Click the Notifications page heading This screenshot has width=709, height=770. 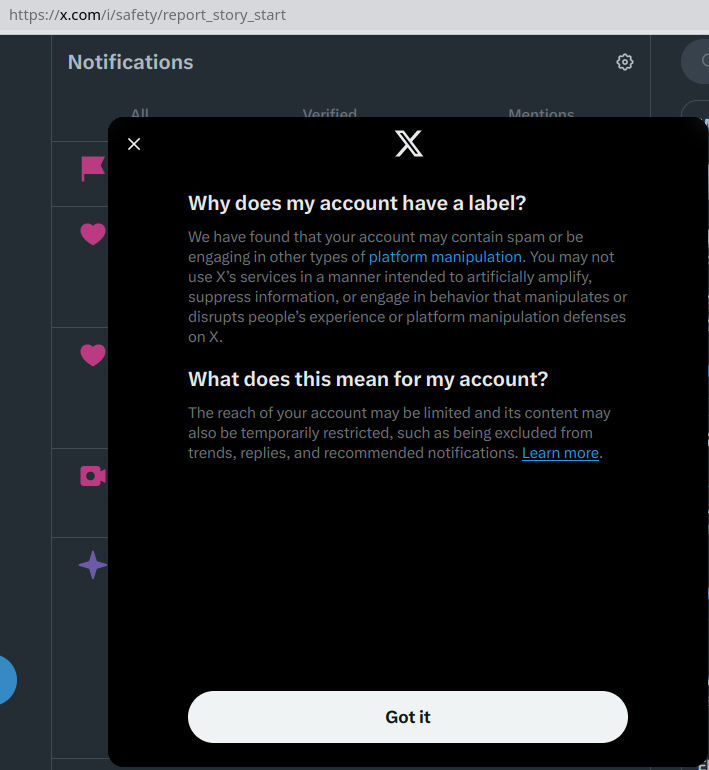point(131,62)
